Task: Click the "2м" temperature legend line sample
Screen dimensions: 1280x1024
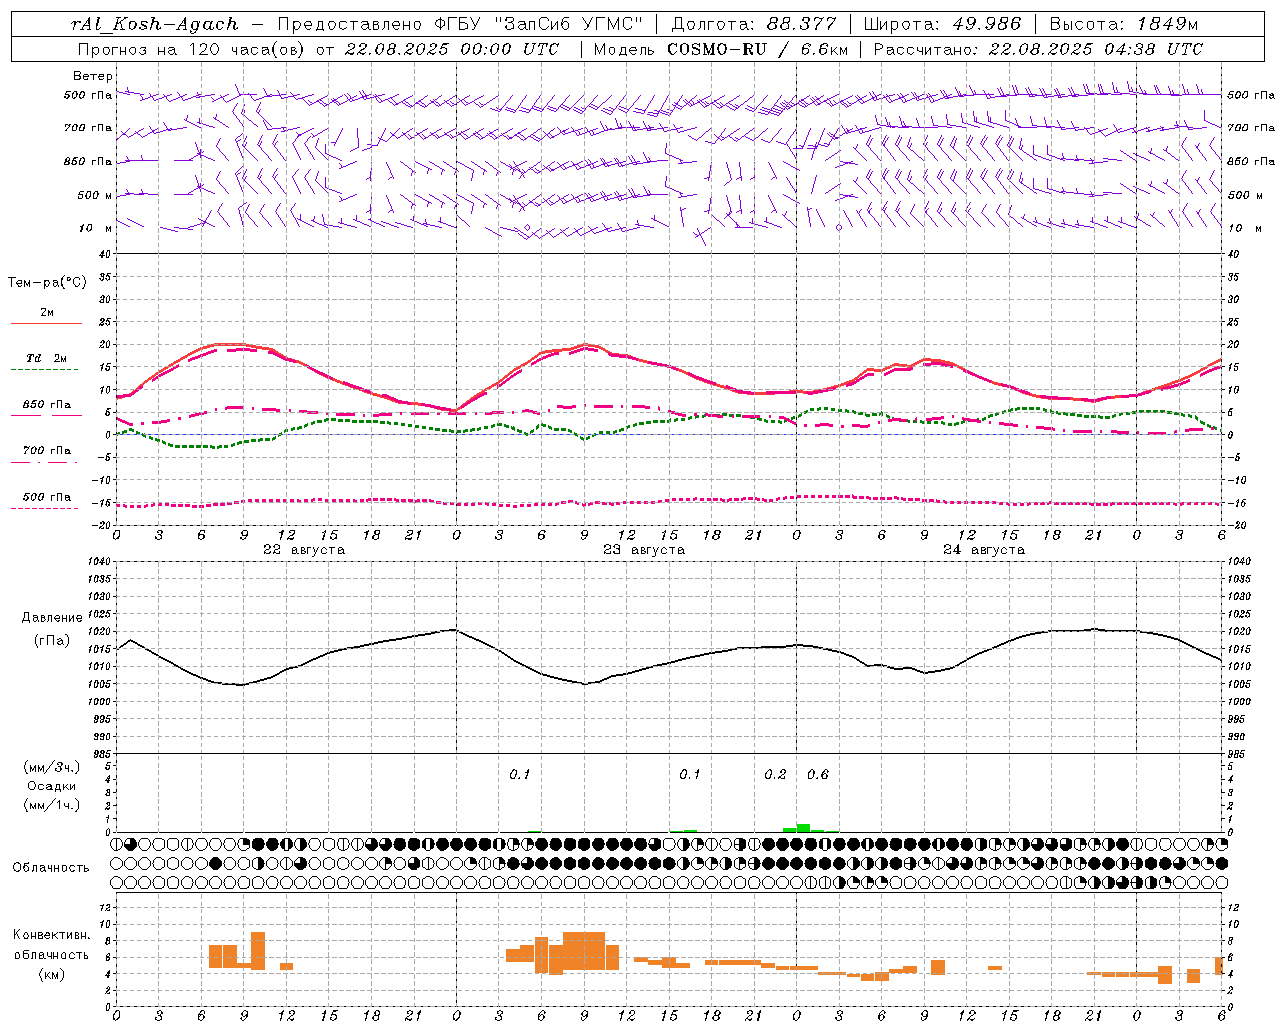Action: tap(46, 323)
